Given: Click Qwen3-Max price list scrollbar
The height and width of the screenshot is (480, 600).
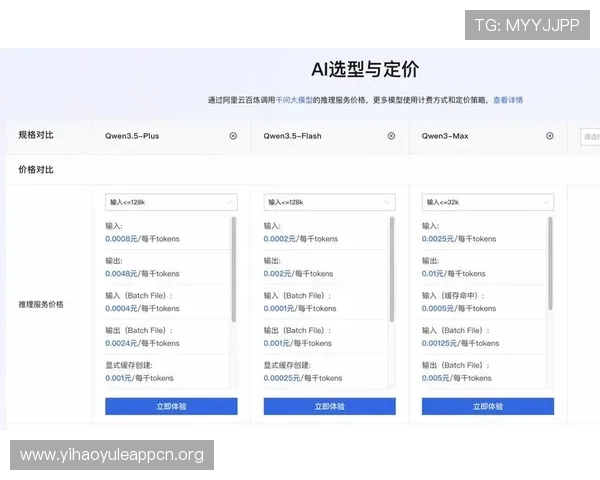Looking at the screenshot, I should 550,263.
